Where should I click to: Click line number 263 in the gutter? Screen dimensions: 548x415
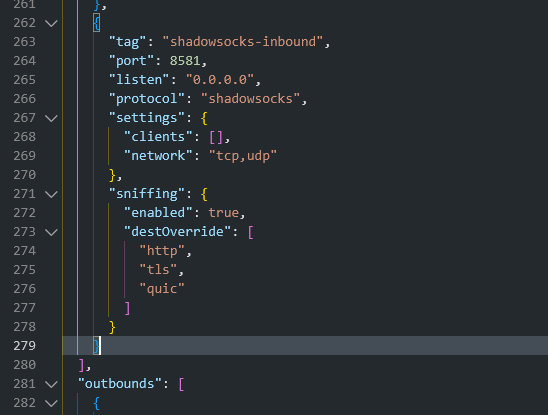[24, 42]
